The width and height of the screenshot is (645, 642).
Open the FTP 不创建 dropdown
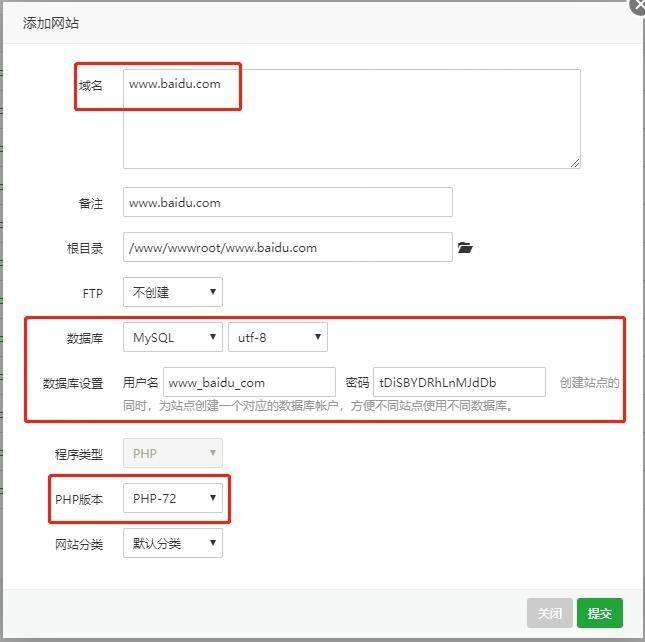pos(172,293)
